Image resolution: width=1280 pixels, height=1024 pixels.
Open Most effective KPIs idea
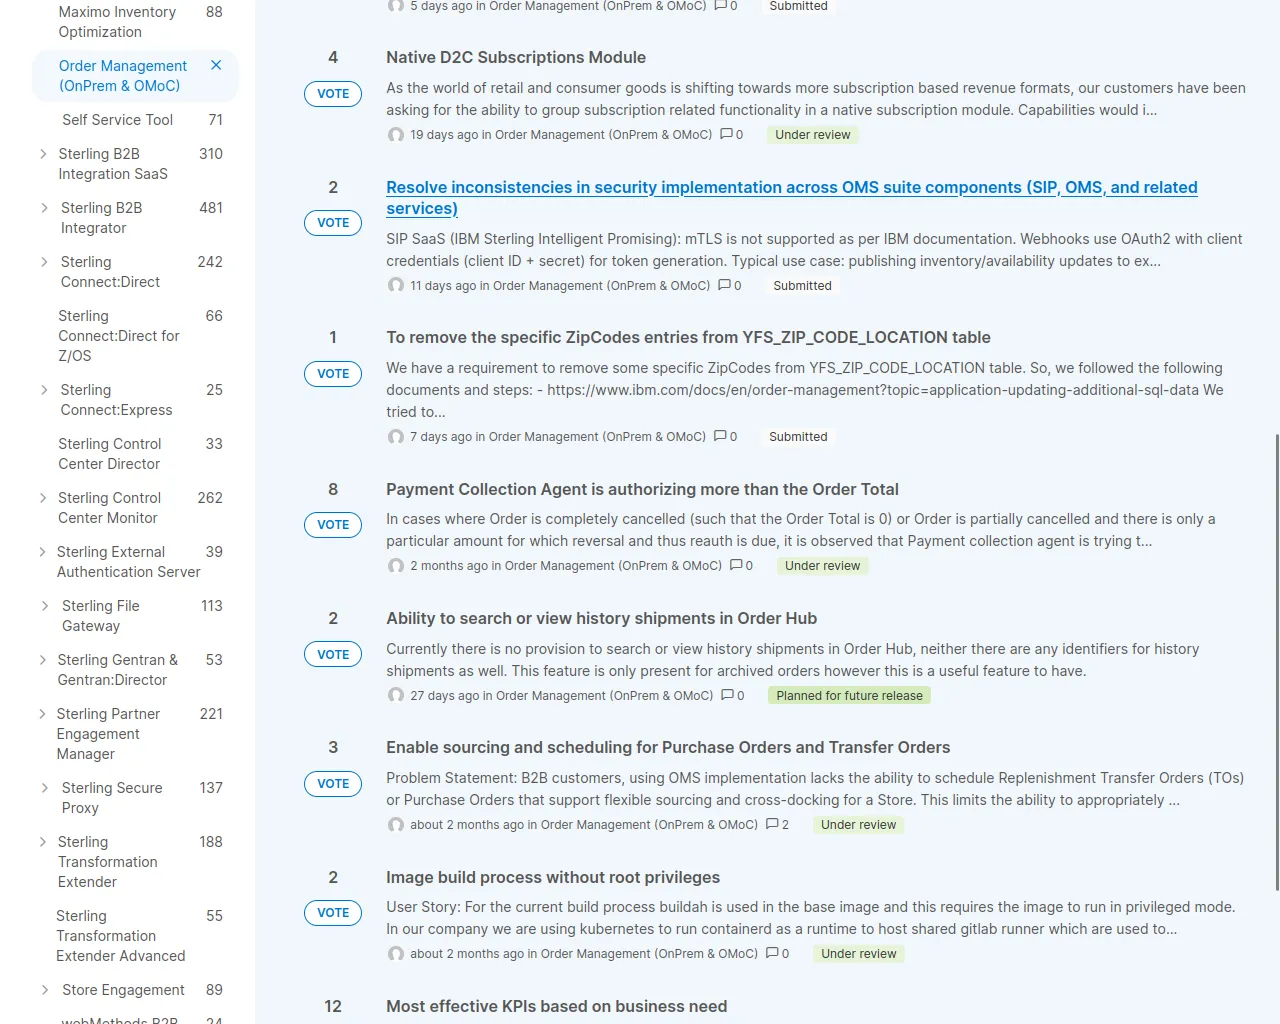tap(557, 1007)
